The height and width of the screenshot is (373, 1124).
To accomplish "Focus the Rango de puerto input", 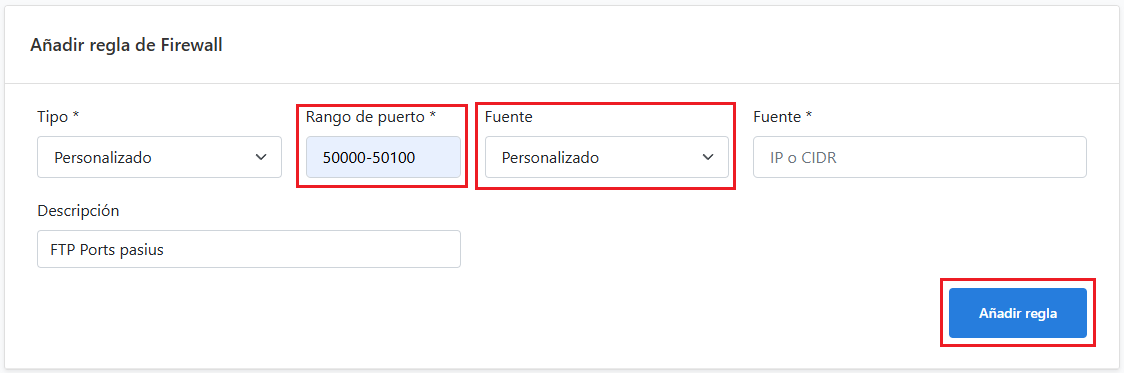I will click(383, 157).
